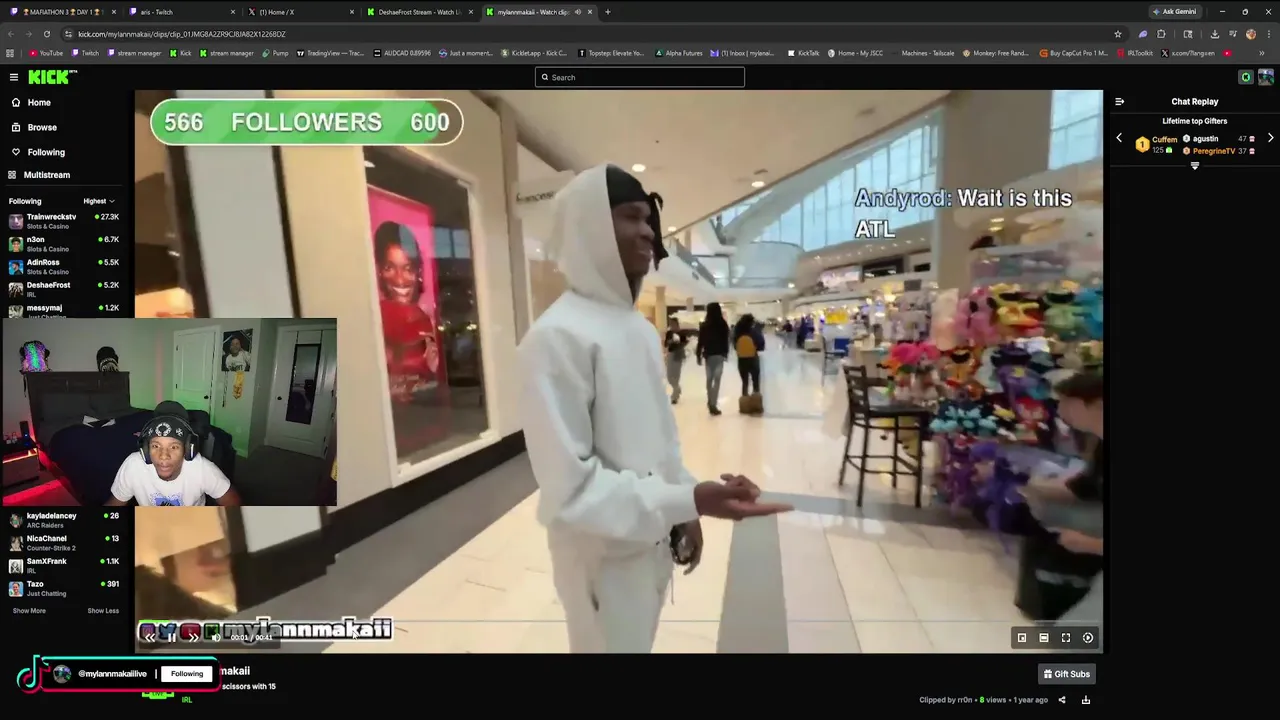Open the Kick hamburger sidebar menu
This screenshot has width=1280, height=720.
pyautogui.click(x=14, y=77)
